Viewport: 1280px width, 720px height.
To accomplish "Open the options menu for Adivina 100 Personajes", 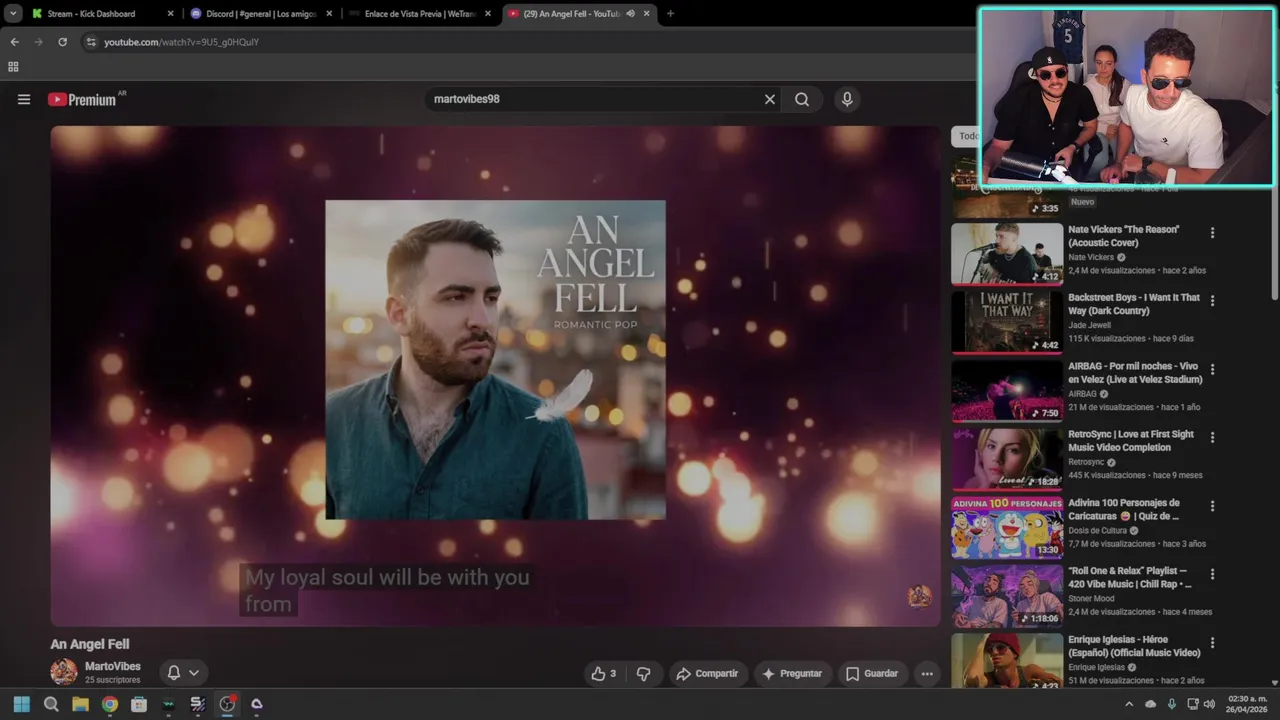I will pyautogui.click(x=1213, y=506).
